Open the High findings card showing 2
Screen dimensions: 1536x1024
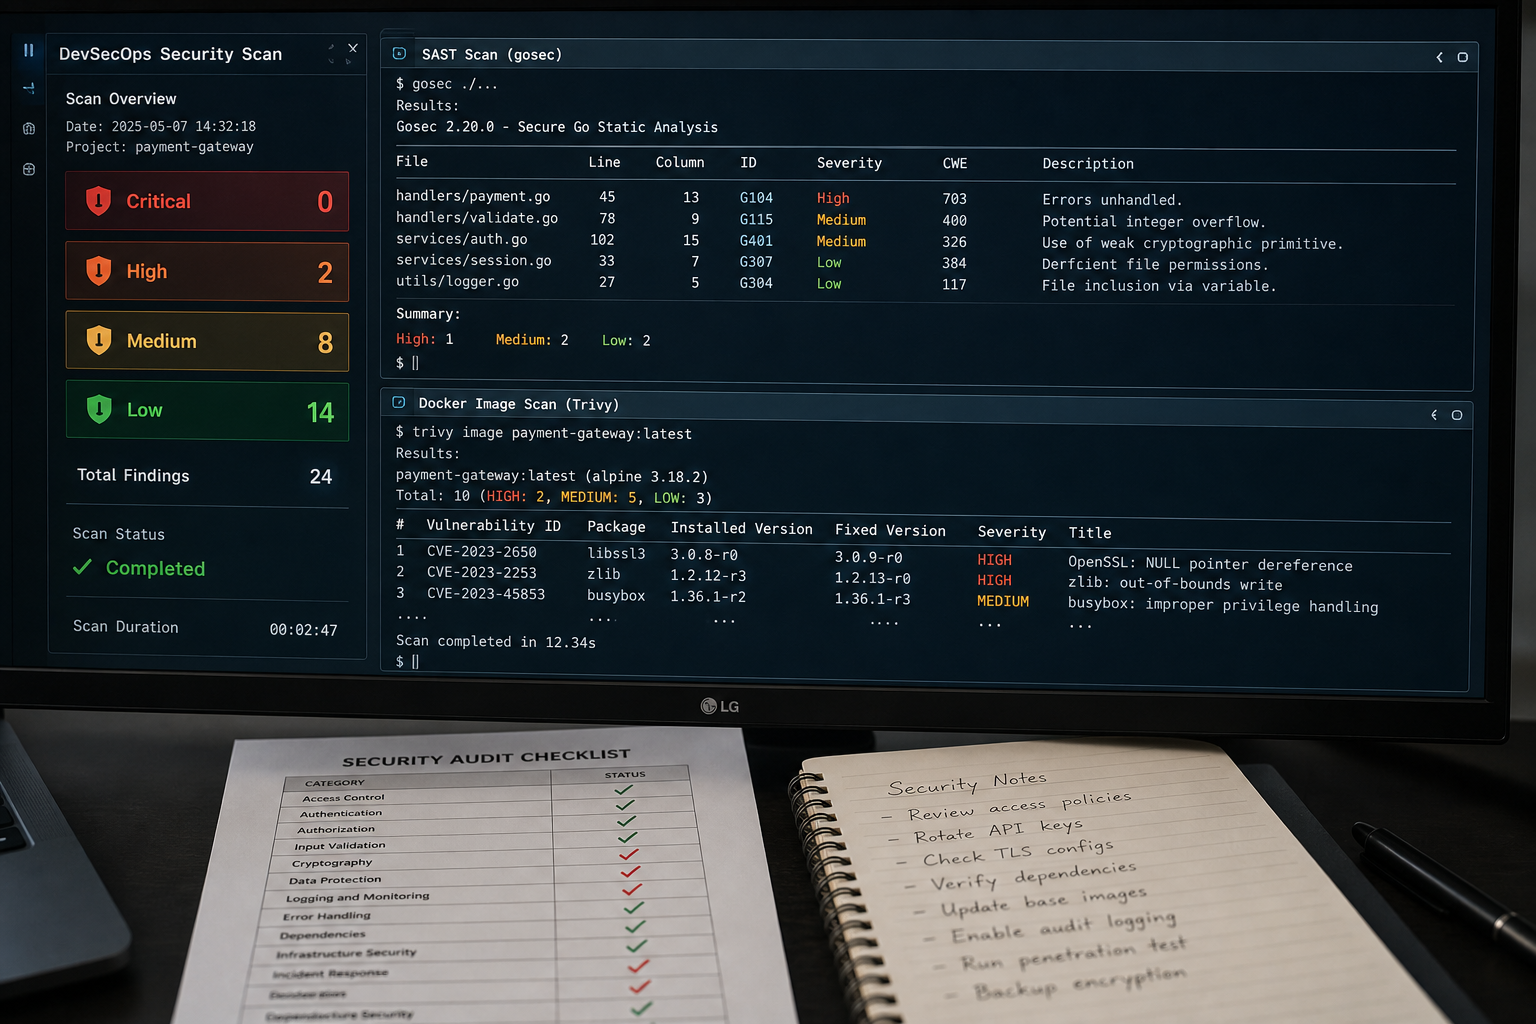207,271
